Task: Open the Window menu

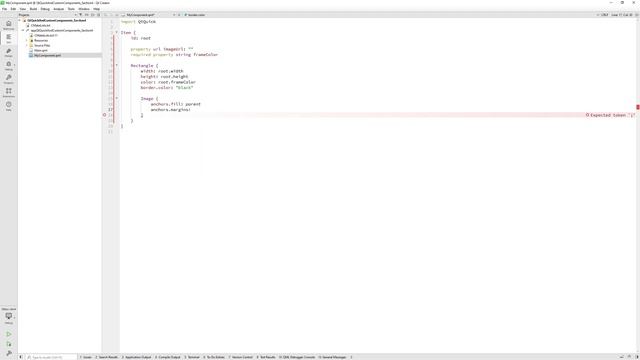Action: coord(84,9)
